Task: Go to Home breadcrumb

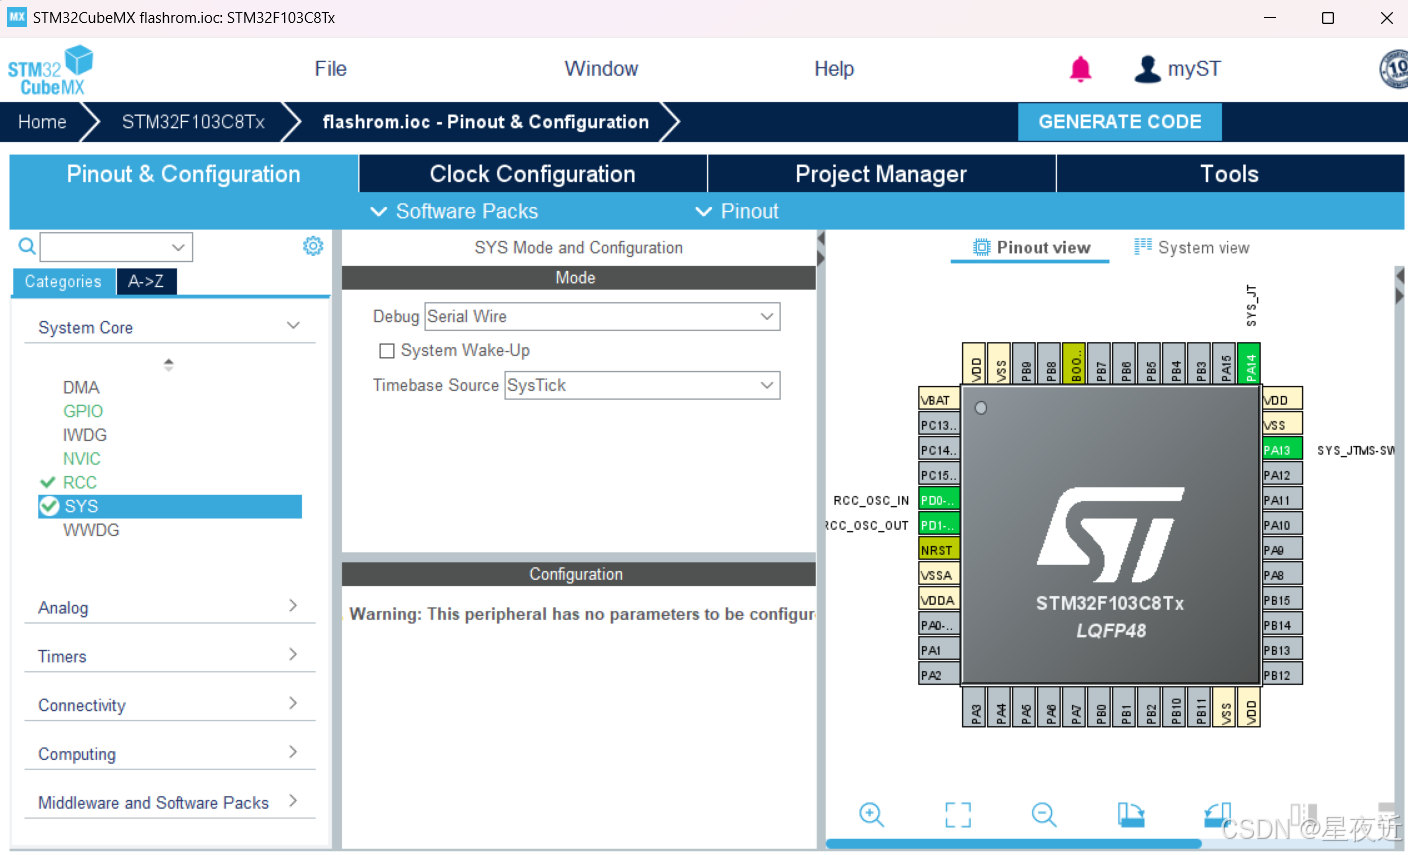Action: coord(42,122)
